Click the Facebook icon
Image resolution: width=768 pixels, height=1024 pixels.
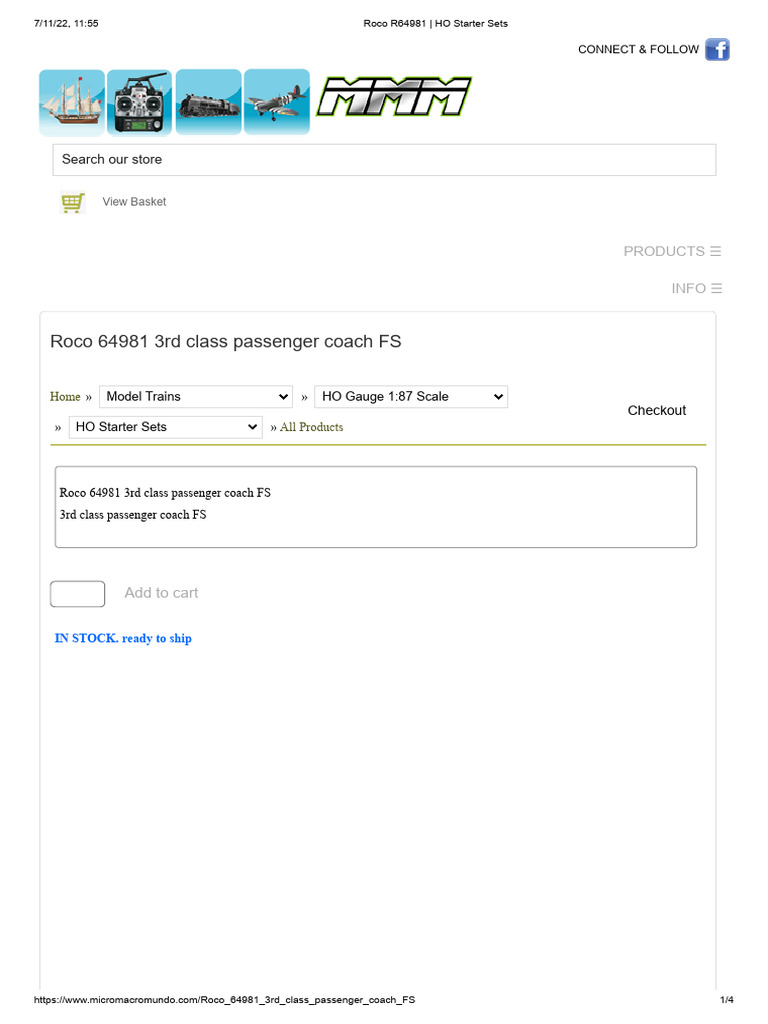click(x=717, y=49)
